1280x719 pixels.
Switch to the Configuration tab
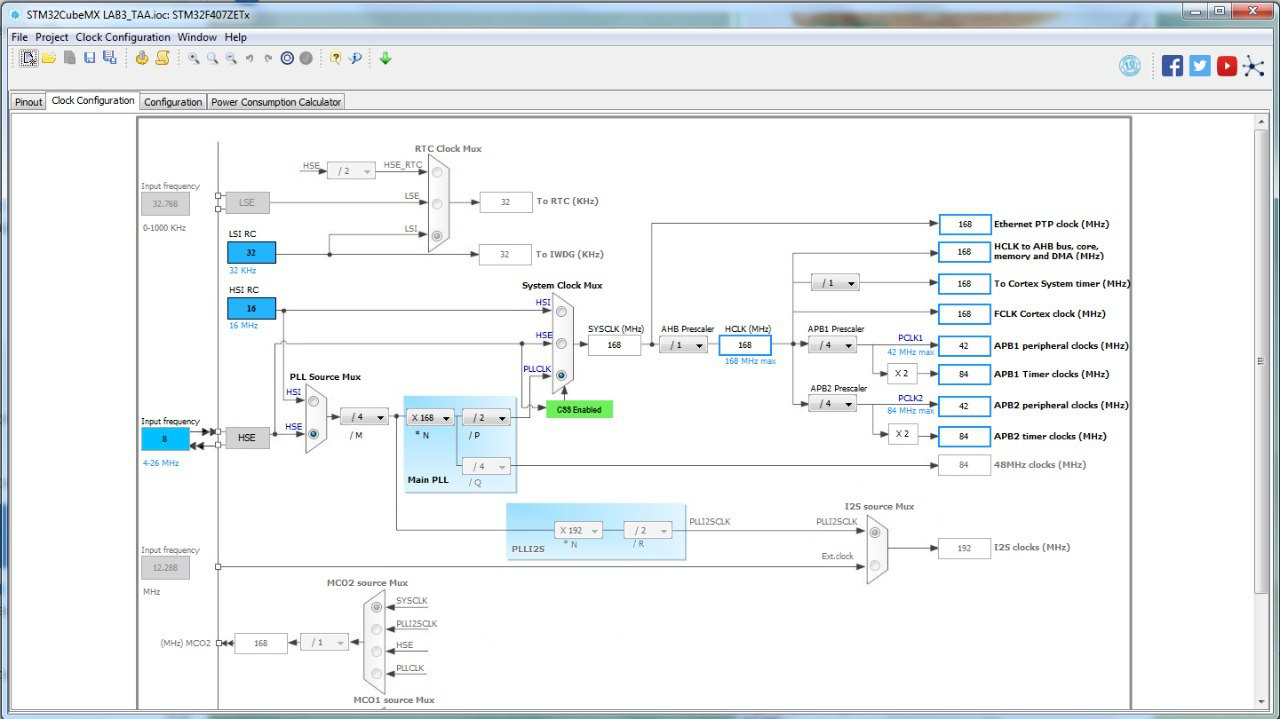[173, 102]
